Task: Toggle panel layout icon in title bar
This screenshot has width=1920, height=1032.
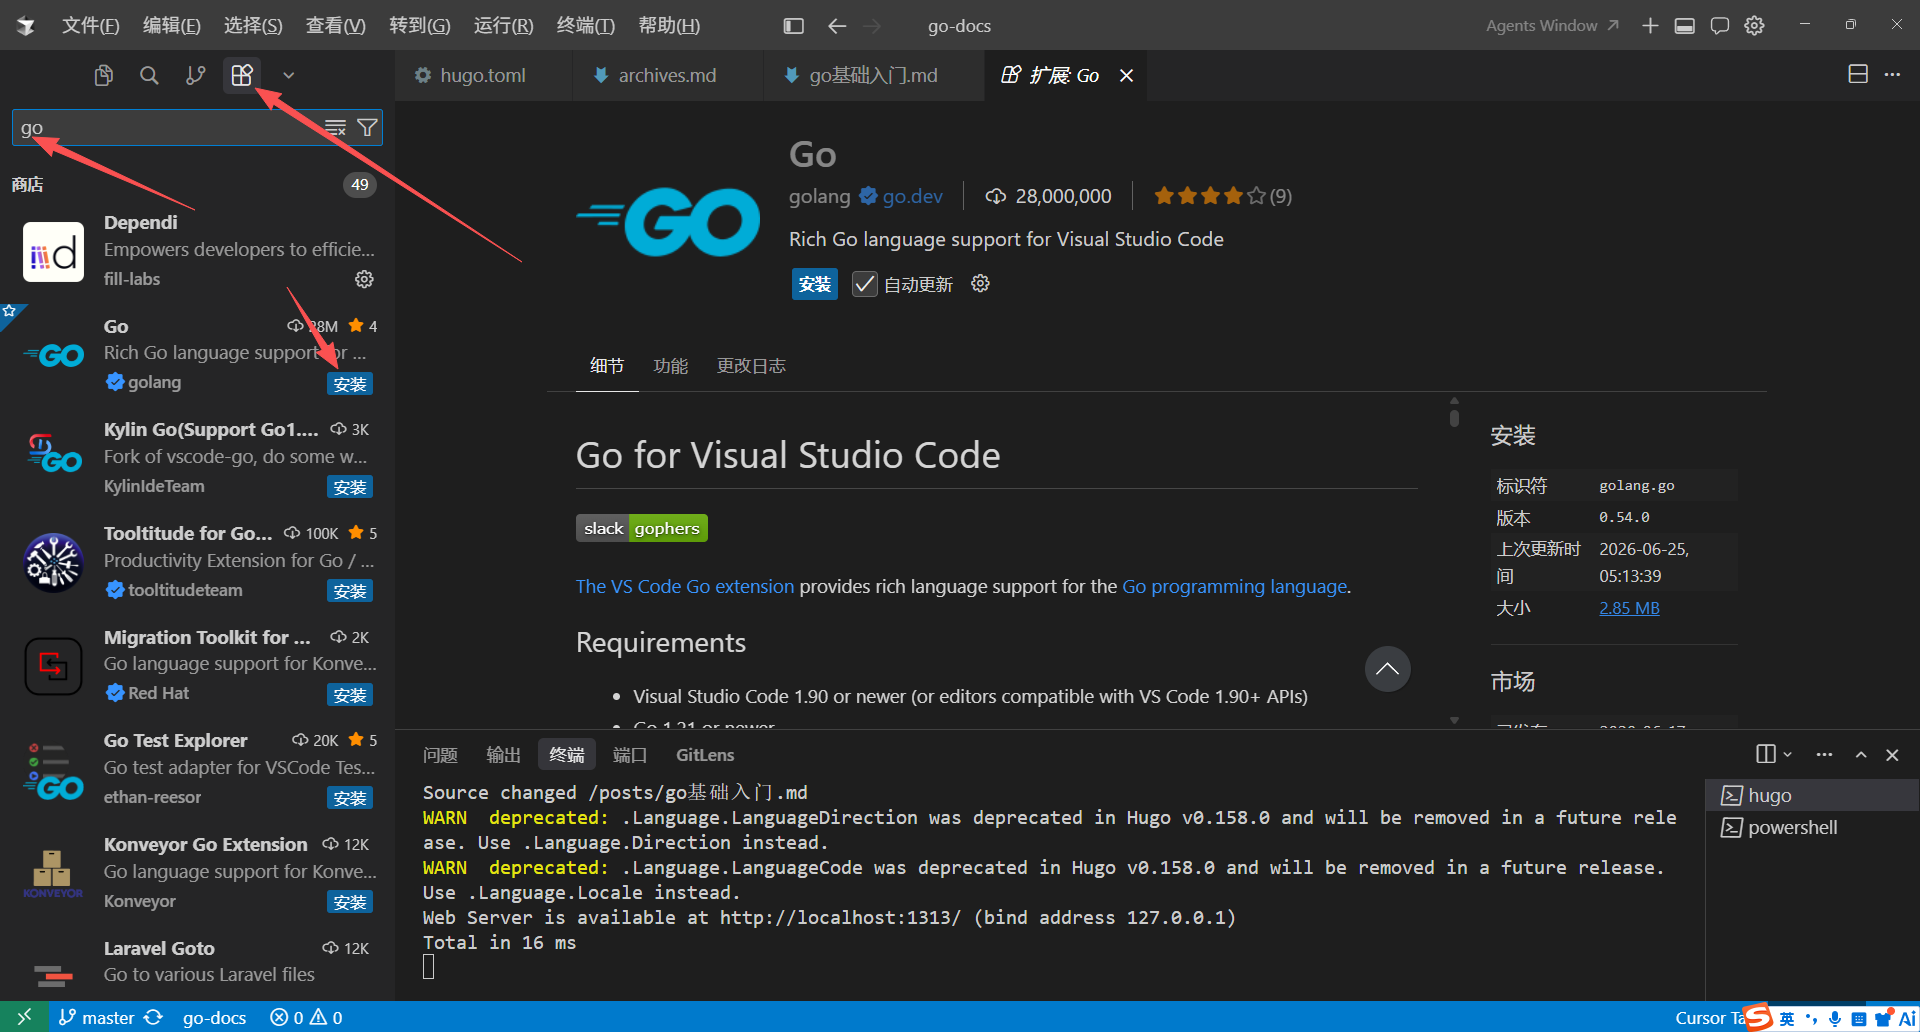Action: point(1685,26)
